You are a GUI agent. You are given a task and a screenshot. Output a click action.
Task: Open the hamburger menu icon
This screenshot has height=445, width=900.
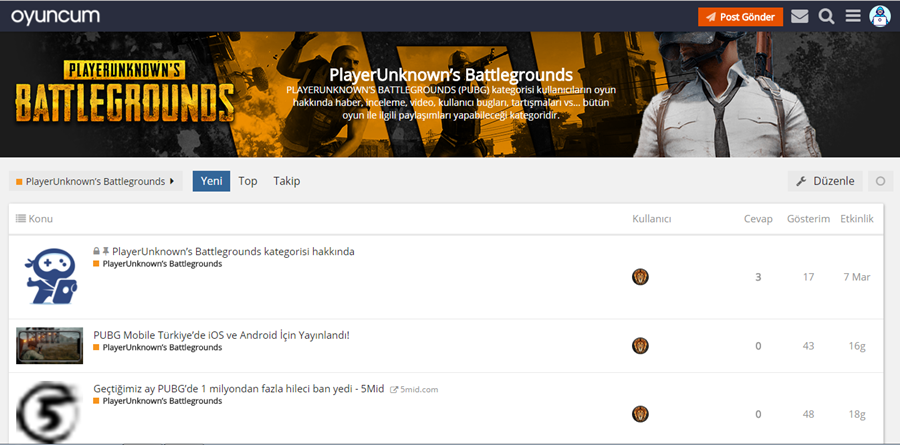coord(853,16)
